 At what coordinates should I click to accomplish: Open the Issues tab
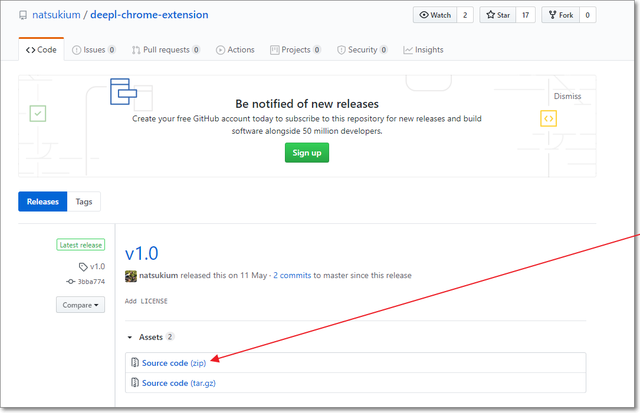(x=94, y=49)
